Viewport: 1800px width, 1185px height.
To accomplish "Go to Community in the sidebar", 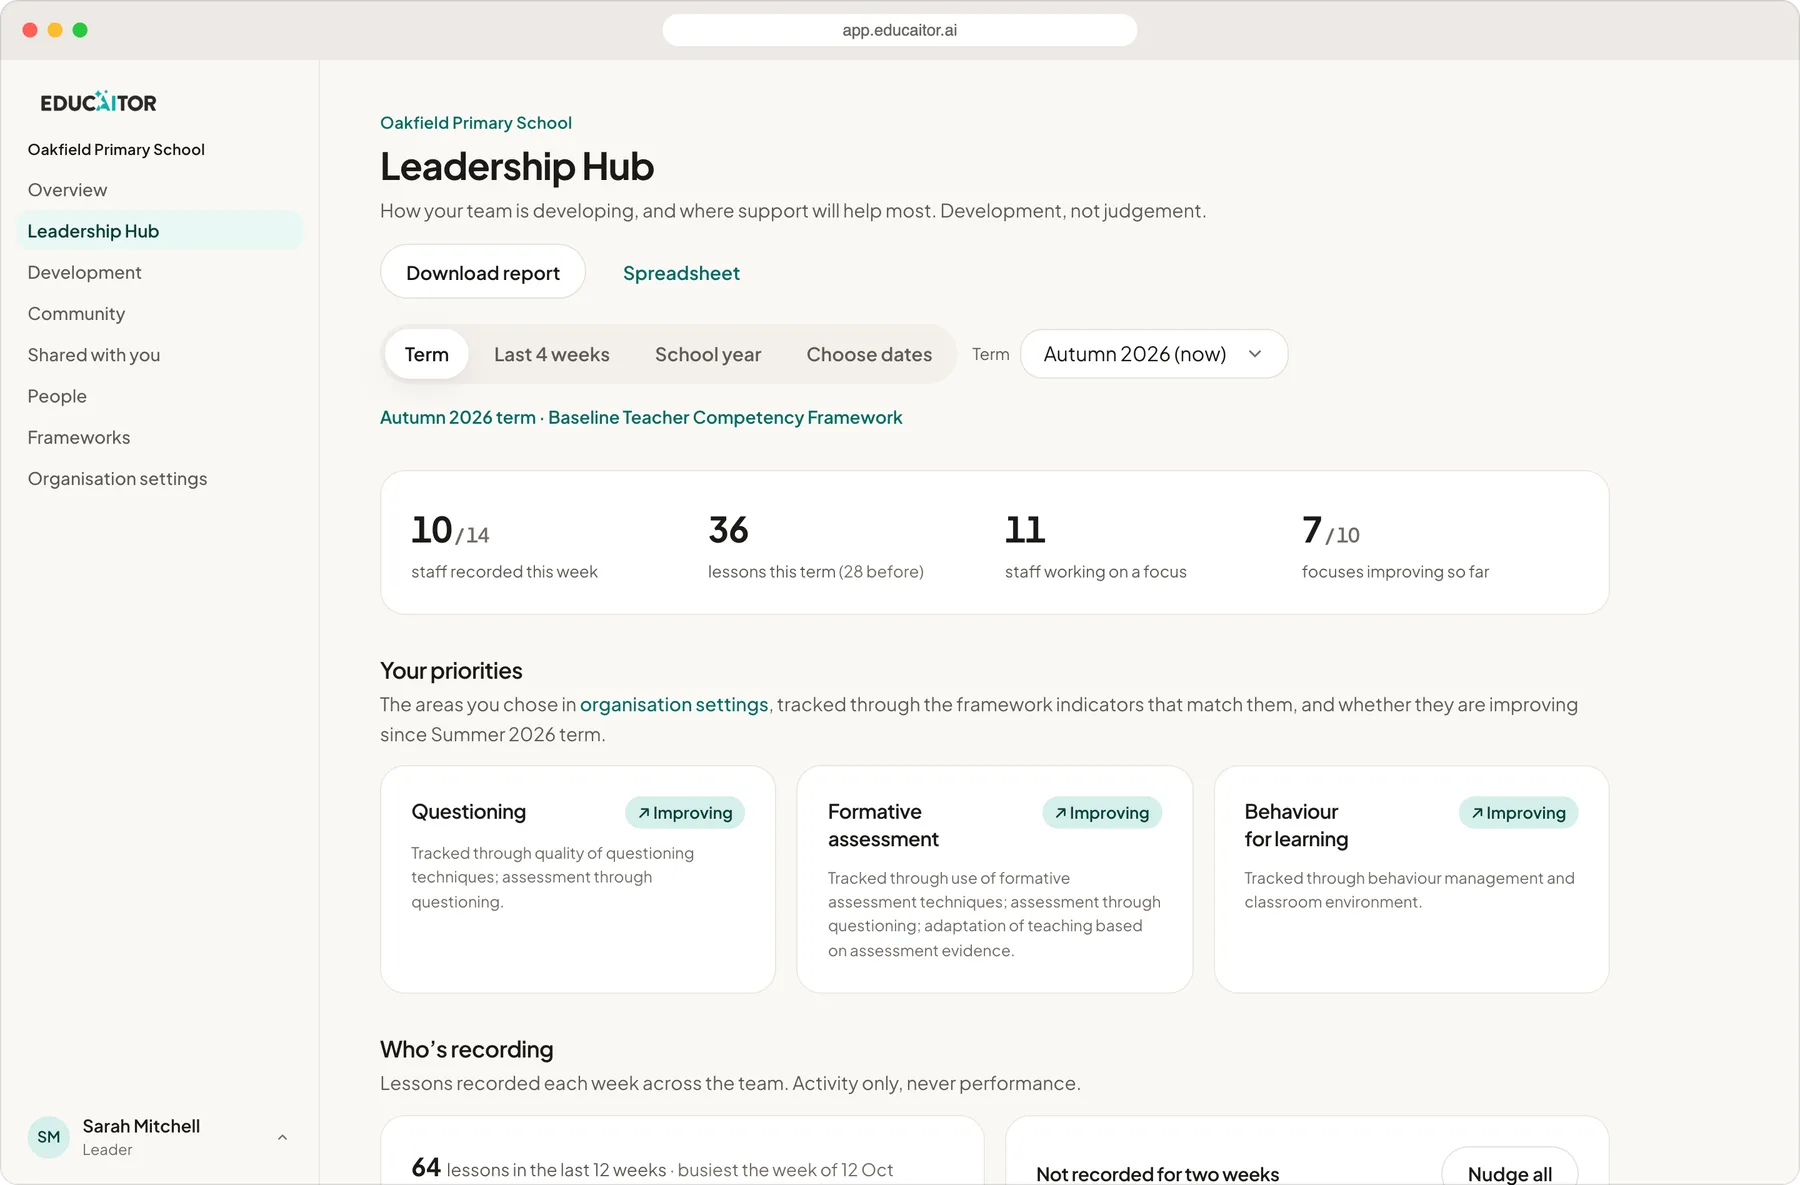I will pos(159,313).
